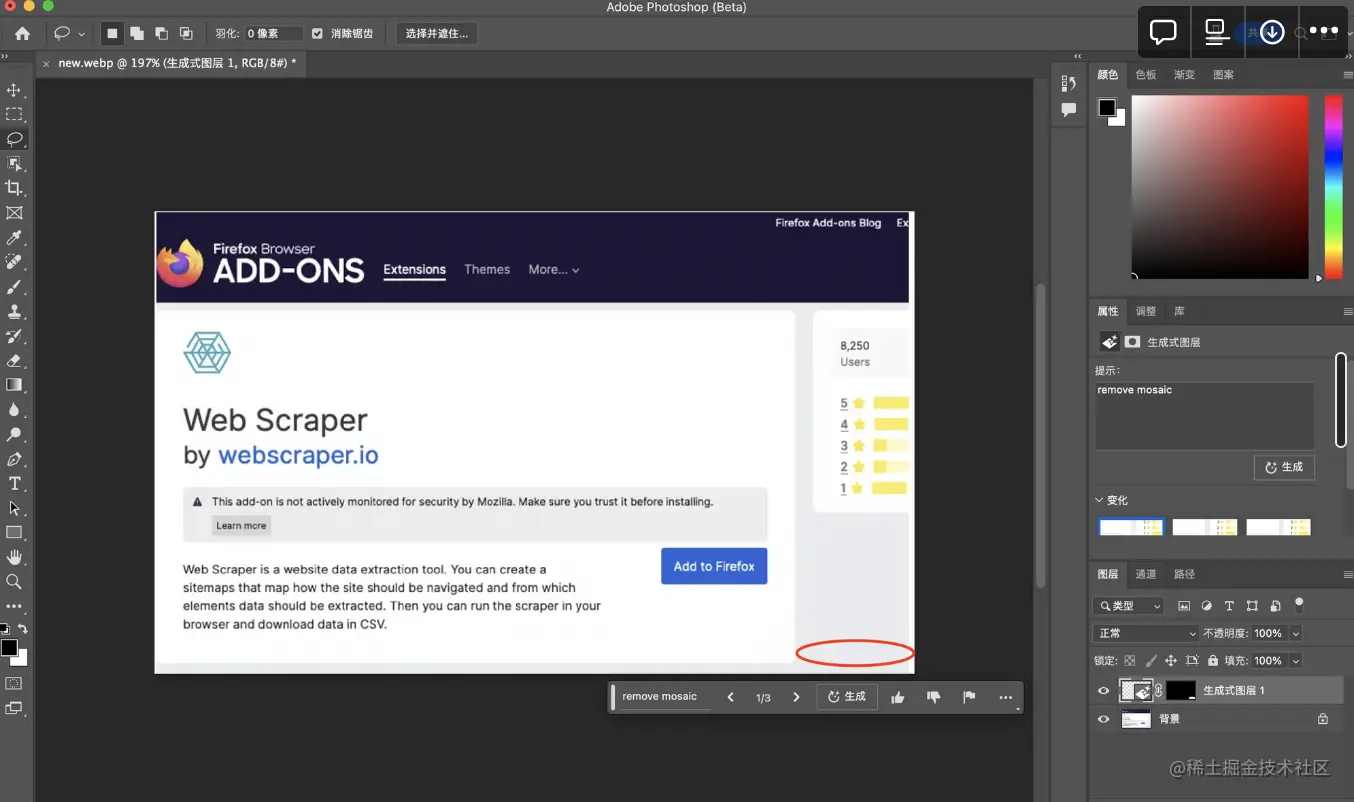This screenshot has width=1354, height=802.
Task: Select the Brush tool
Action: point(14,286)
